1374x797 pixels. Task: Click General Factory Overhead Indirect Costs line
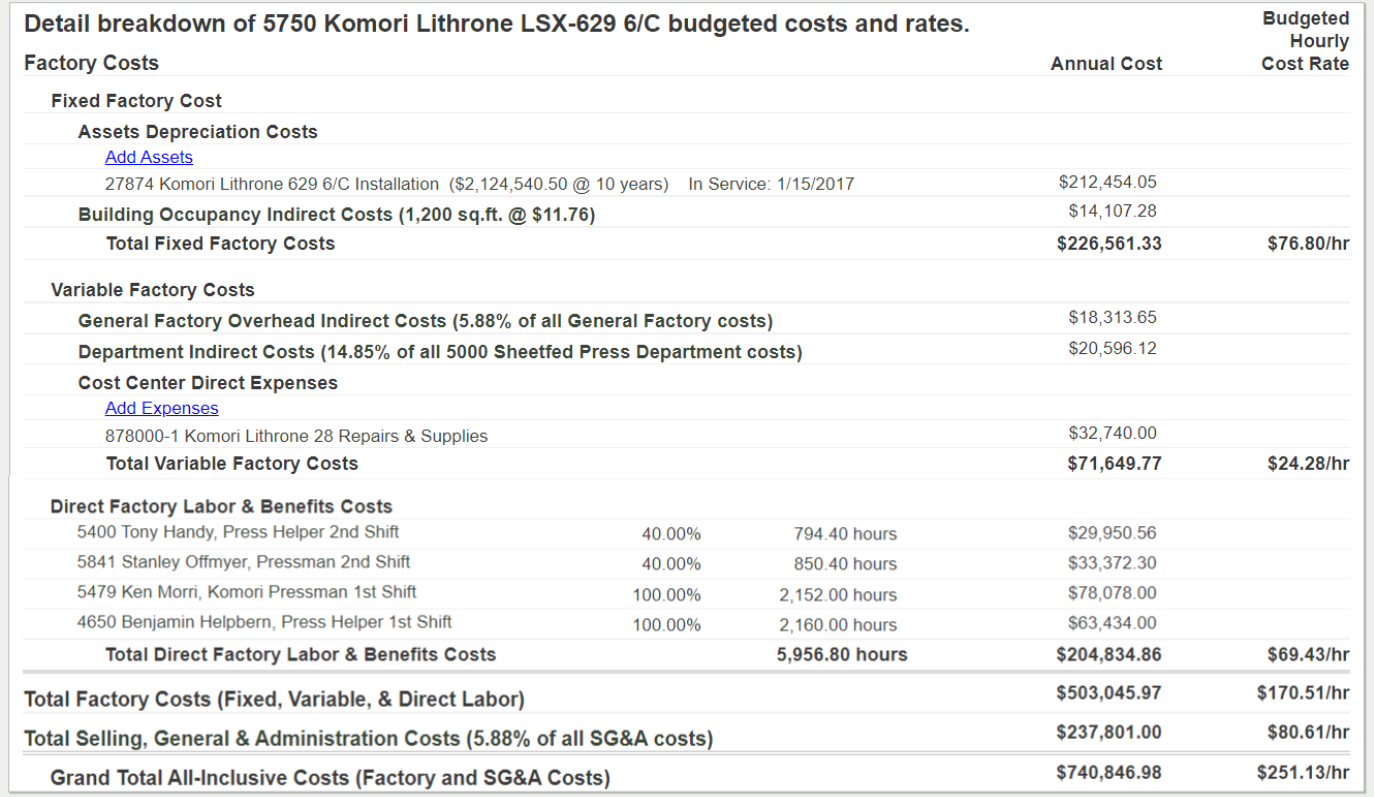click(x=426, y=321)
